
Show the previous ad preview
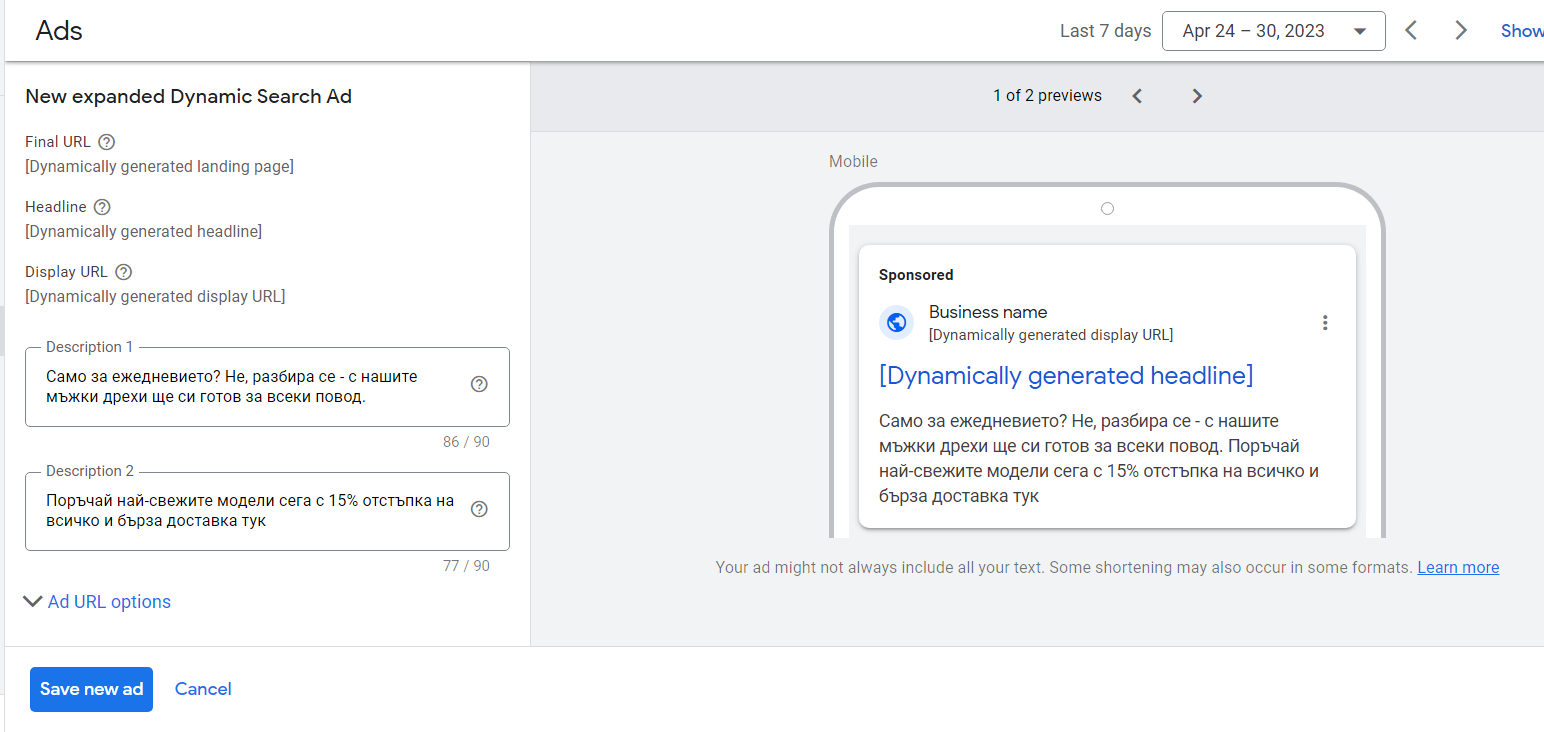click(x=1137, y=96)
